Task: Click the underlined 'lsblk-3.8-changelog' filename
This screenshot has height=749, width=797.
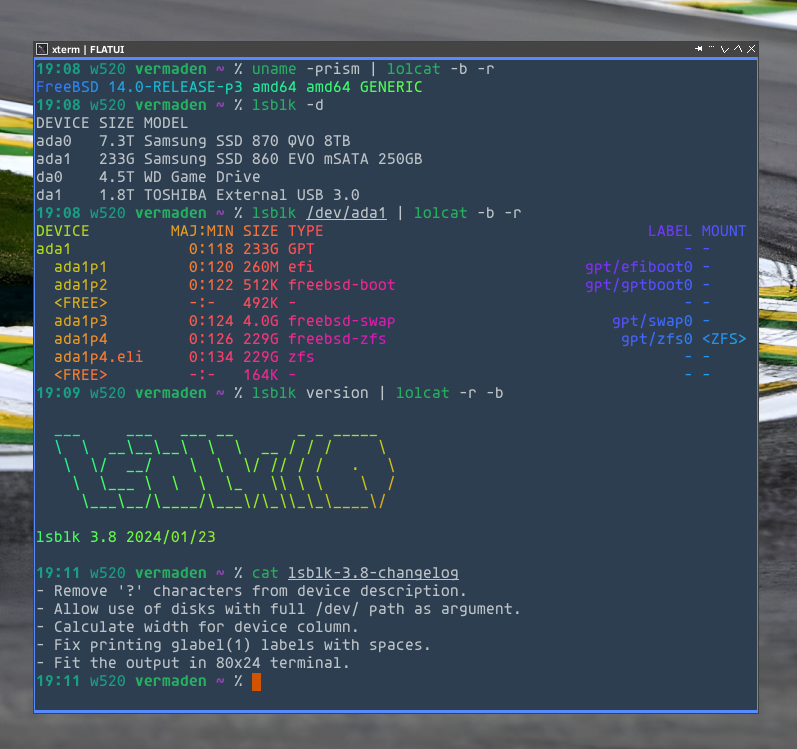Action: point(373,573)
